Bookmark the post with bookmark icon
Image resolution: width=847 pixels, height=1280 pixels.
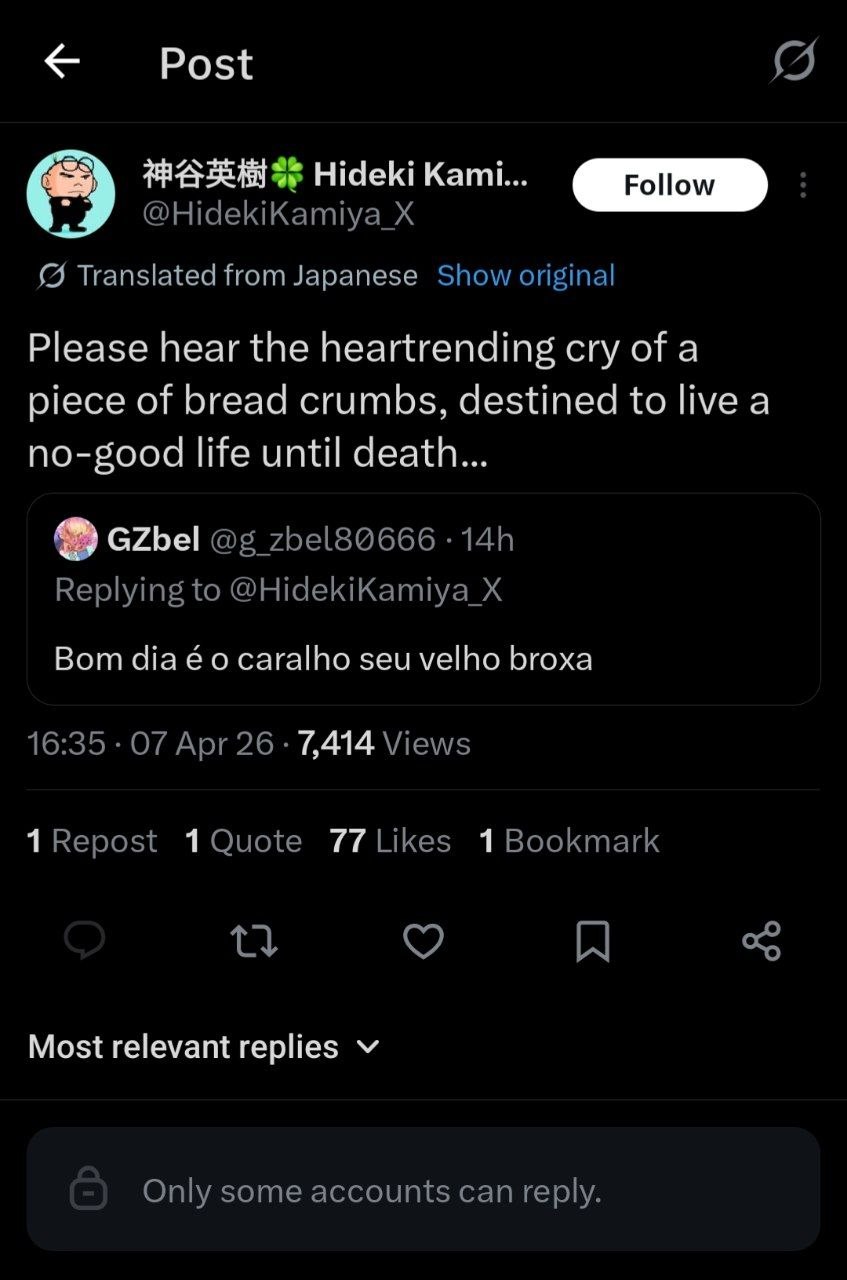(592, 941)
